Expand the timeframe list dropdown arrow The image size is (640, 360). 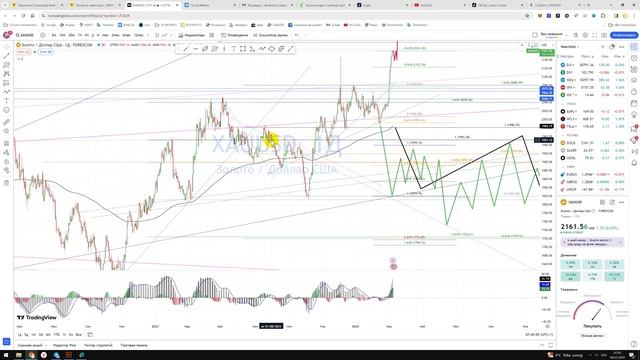(149, 35)
